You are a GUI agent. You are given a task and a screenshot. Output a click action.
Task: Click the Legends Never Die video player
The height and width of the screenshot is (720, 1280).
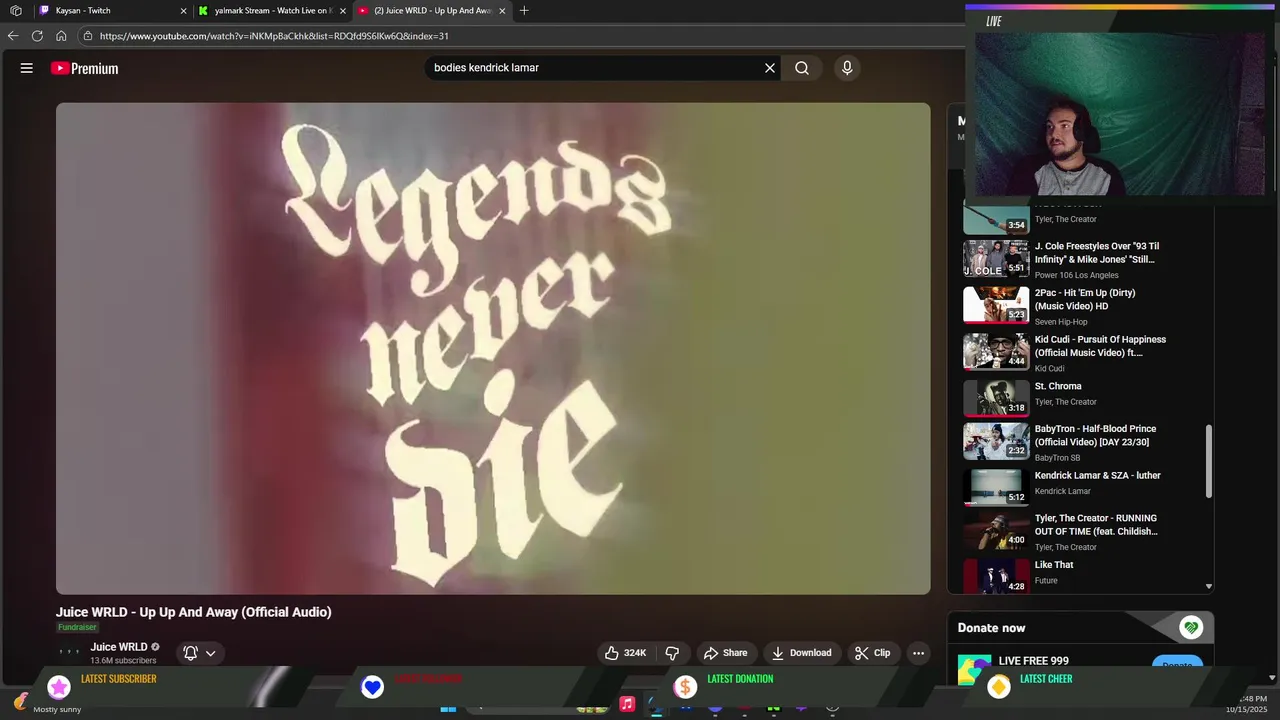(493, 348)
